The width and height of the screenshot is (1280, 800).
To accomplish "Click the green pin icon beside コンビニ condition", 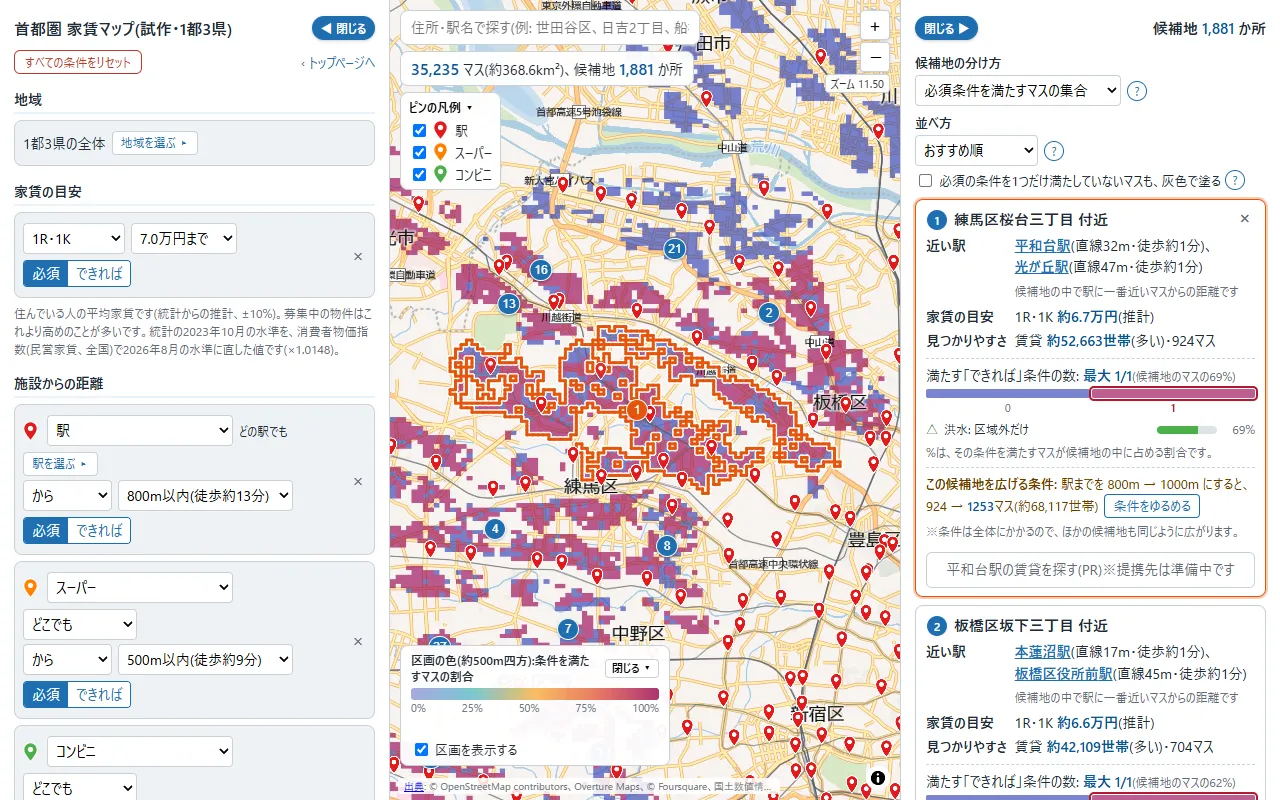I will tap(31, 751).
